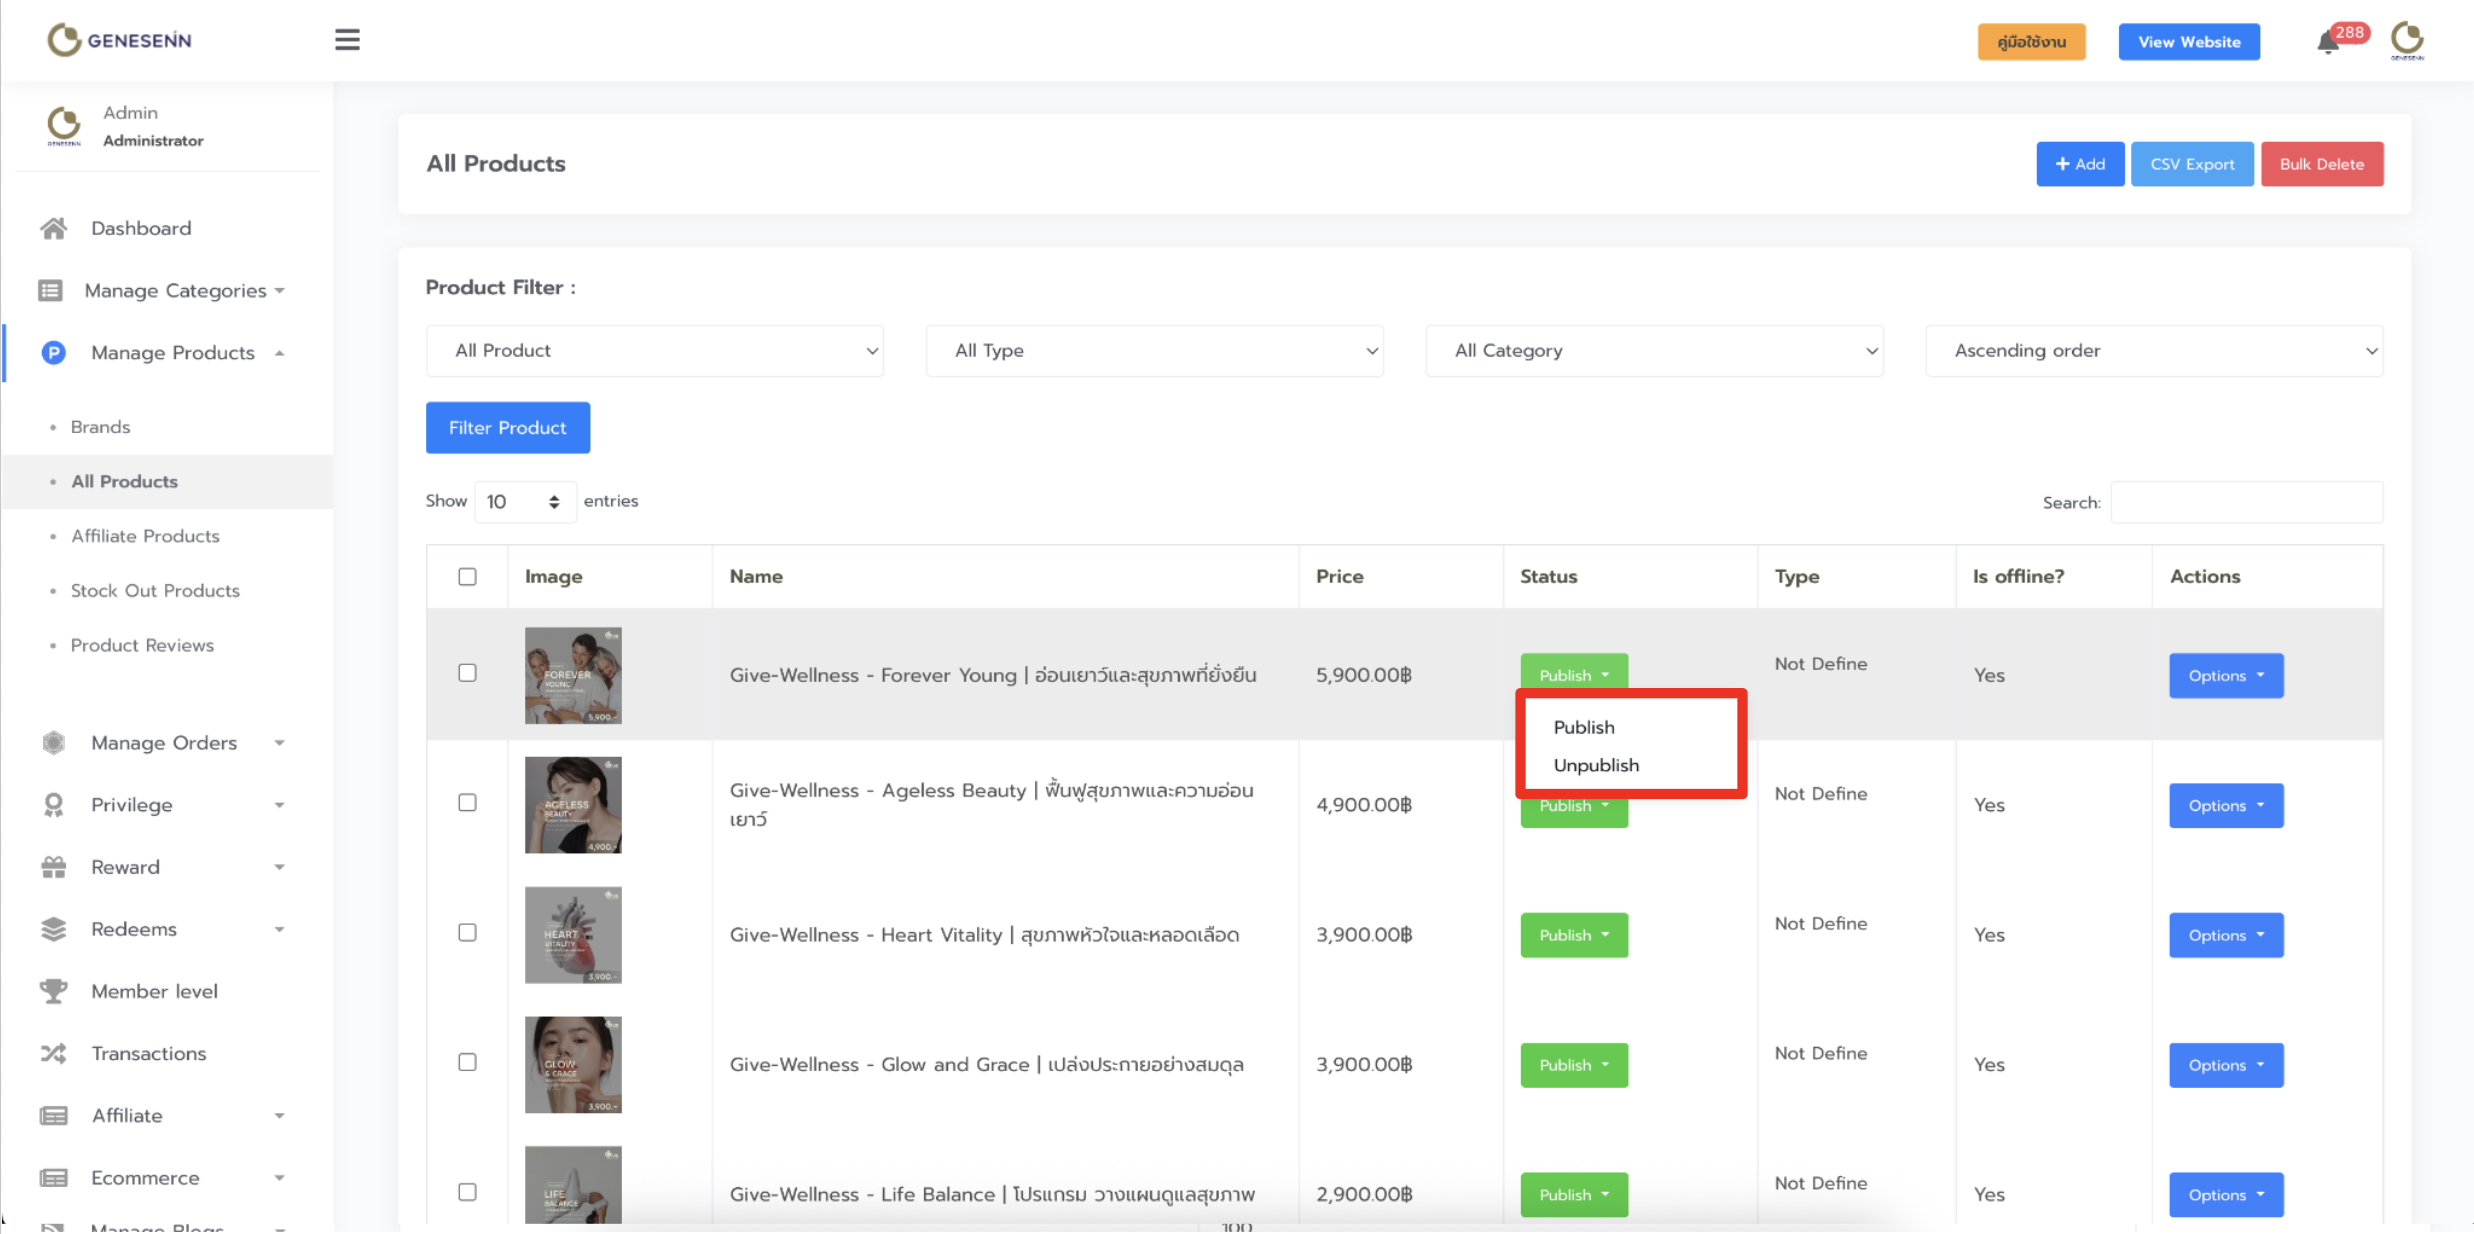Open Stock Out Products in sidebar
This screenshot has width=2474, height=1234.
[155, 591]
